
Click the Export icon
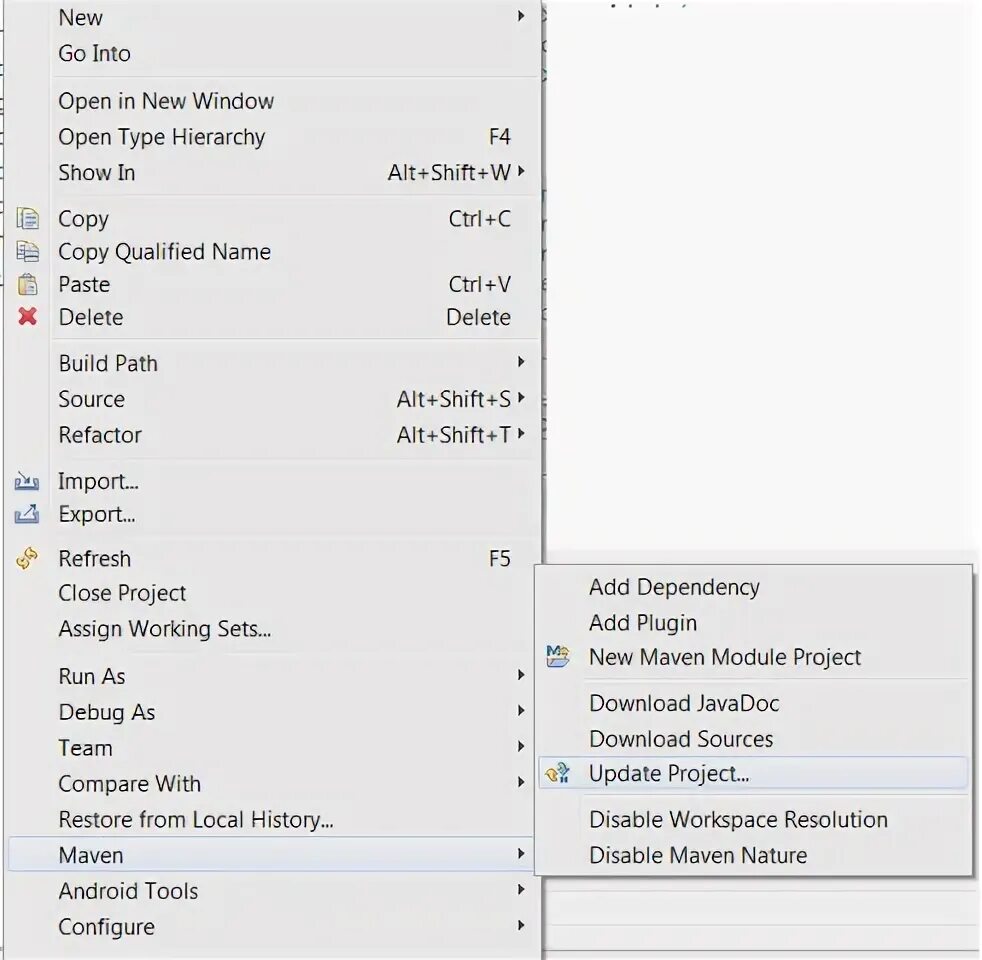[27, 514]
